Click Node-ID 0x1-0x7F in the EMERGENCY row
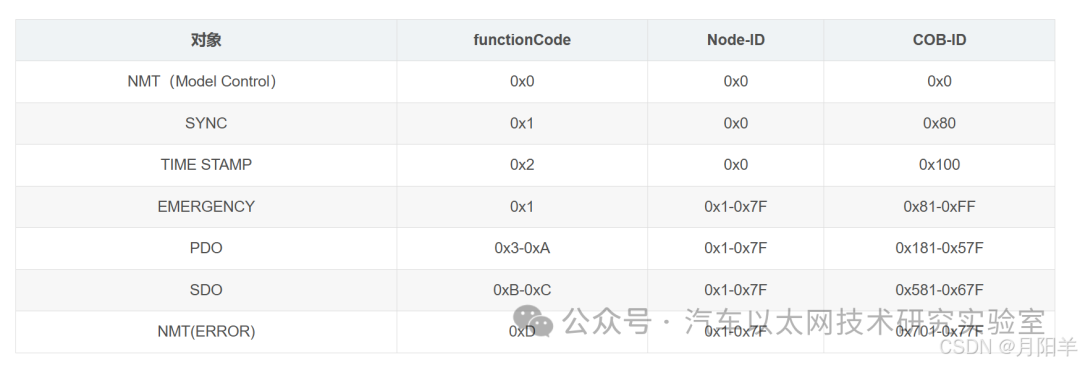This screenshot has height=365, width=1080. 736,207
